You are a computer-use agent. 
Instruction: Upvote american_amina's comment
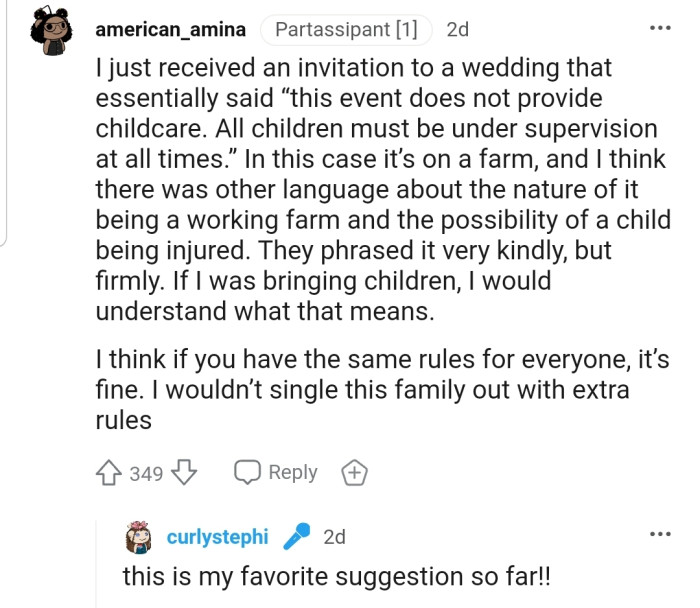(110, 473)
